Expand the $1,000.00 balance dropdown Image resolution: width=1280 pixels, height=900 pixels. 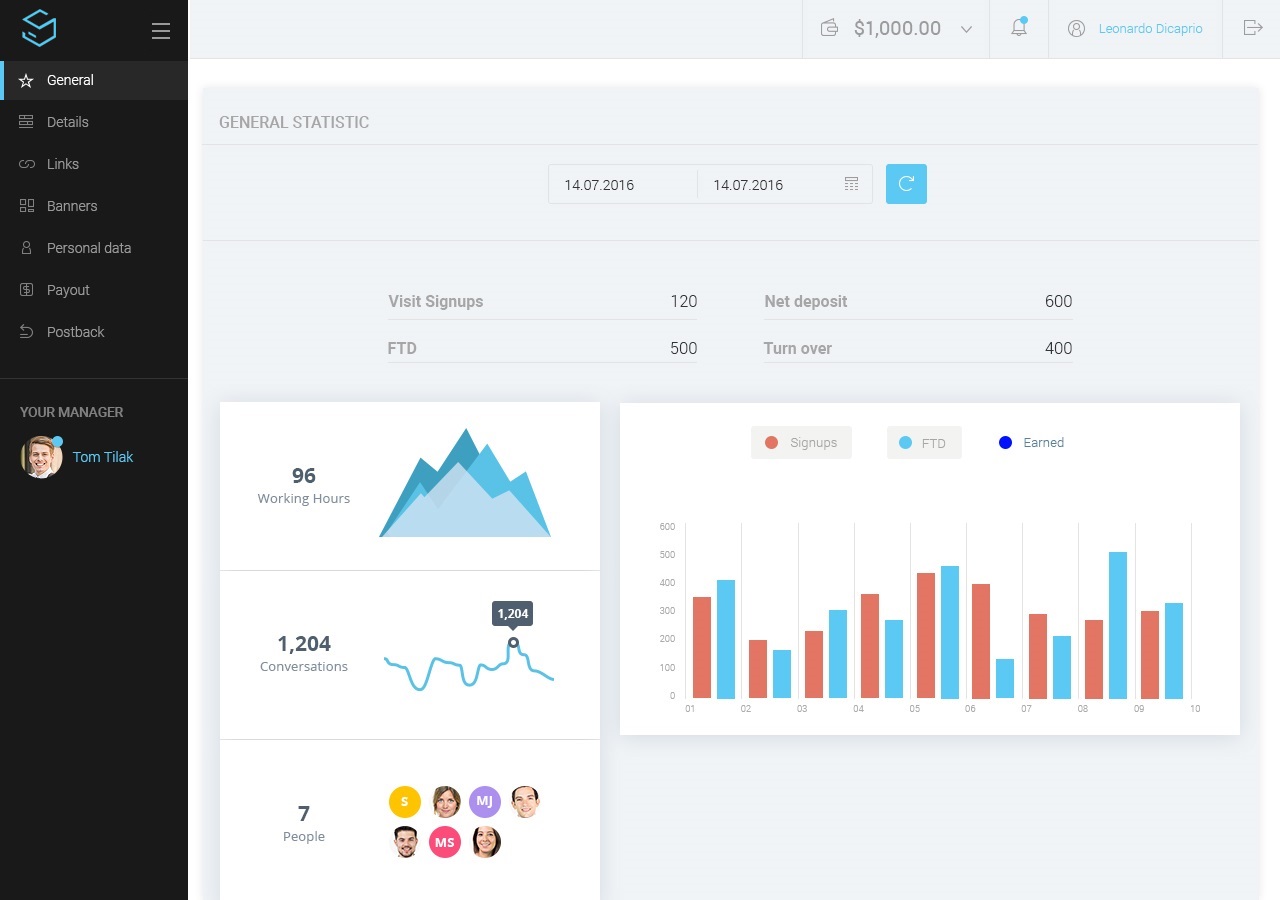point(966,29)
